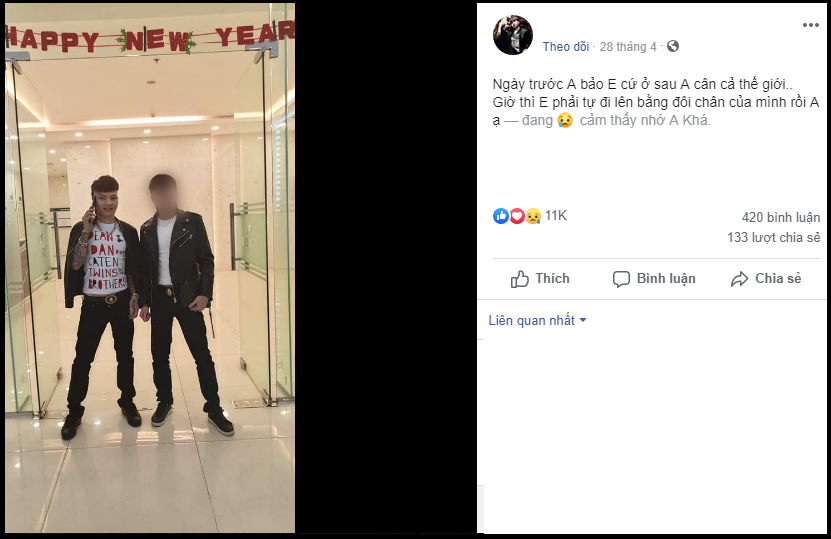Follow the poster via Theo dõi

pyautogui.click(x=565, y=47)
